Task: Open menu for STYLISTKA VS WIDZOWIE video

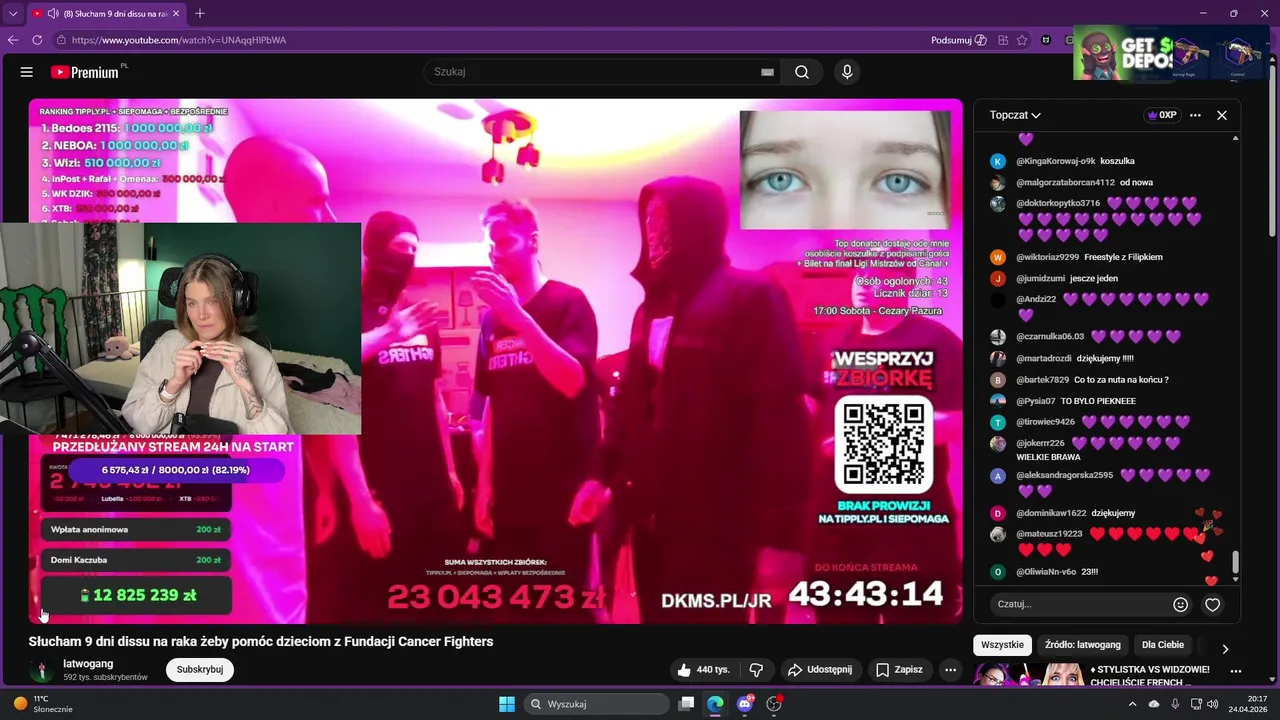Action: coord(1236,671)
